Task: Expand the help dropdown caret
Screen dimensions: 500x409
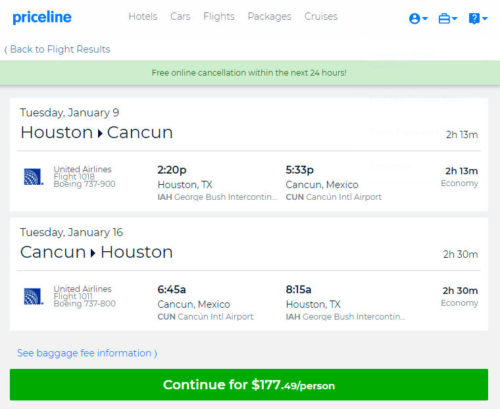Action: pyautogui.click(x=485, y=19)
